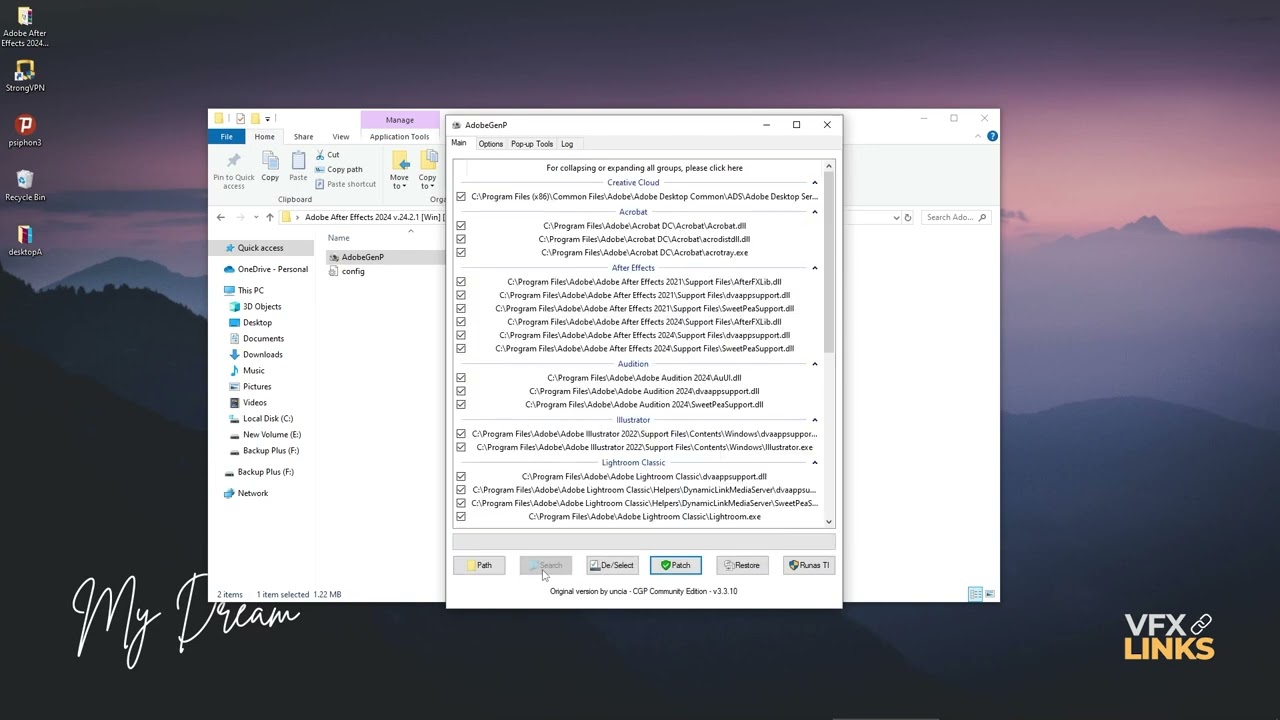1280x720 pixels.
Task: Select 3D Objects in navigation pane
Action: tap(255, 307)
